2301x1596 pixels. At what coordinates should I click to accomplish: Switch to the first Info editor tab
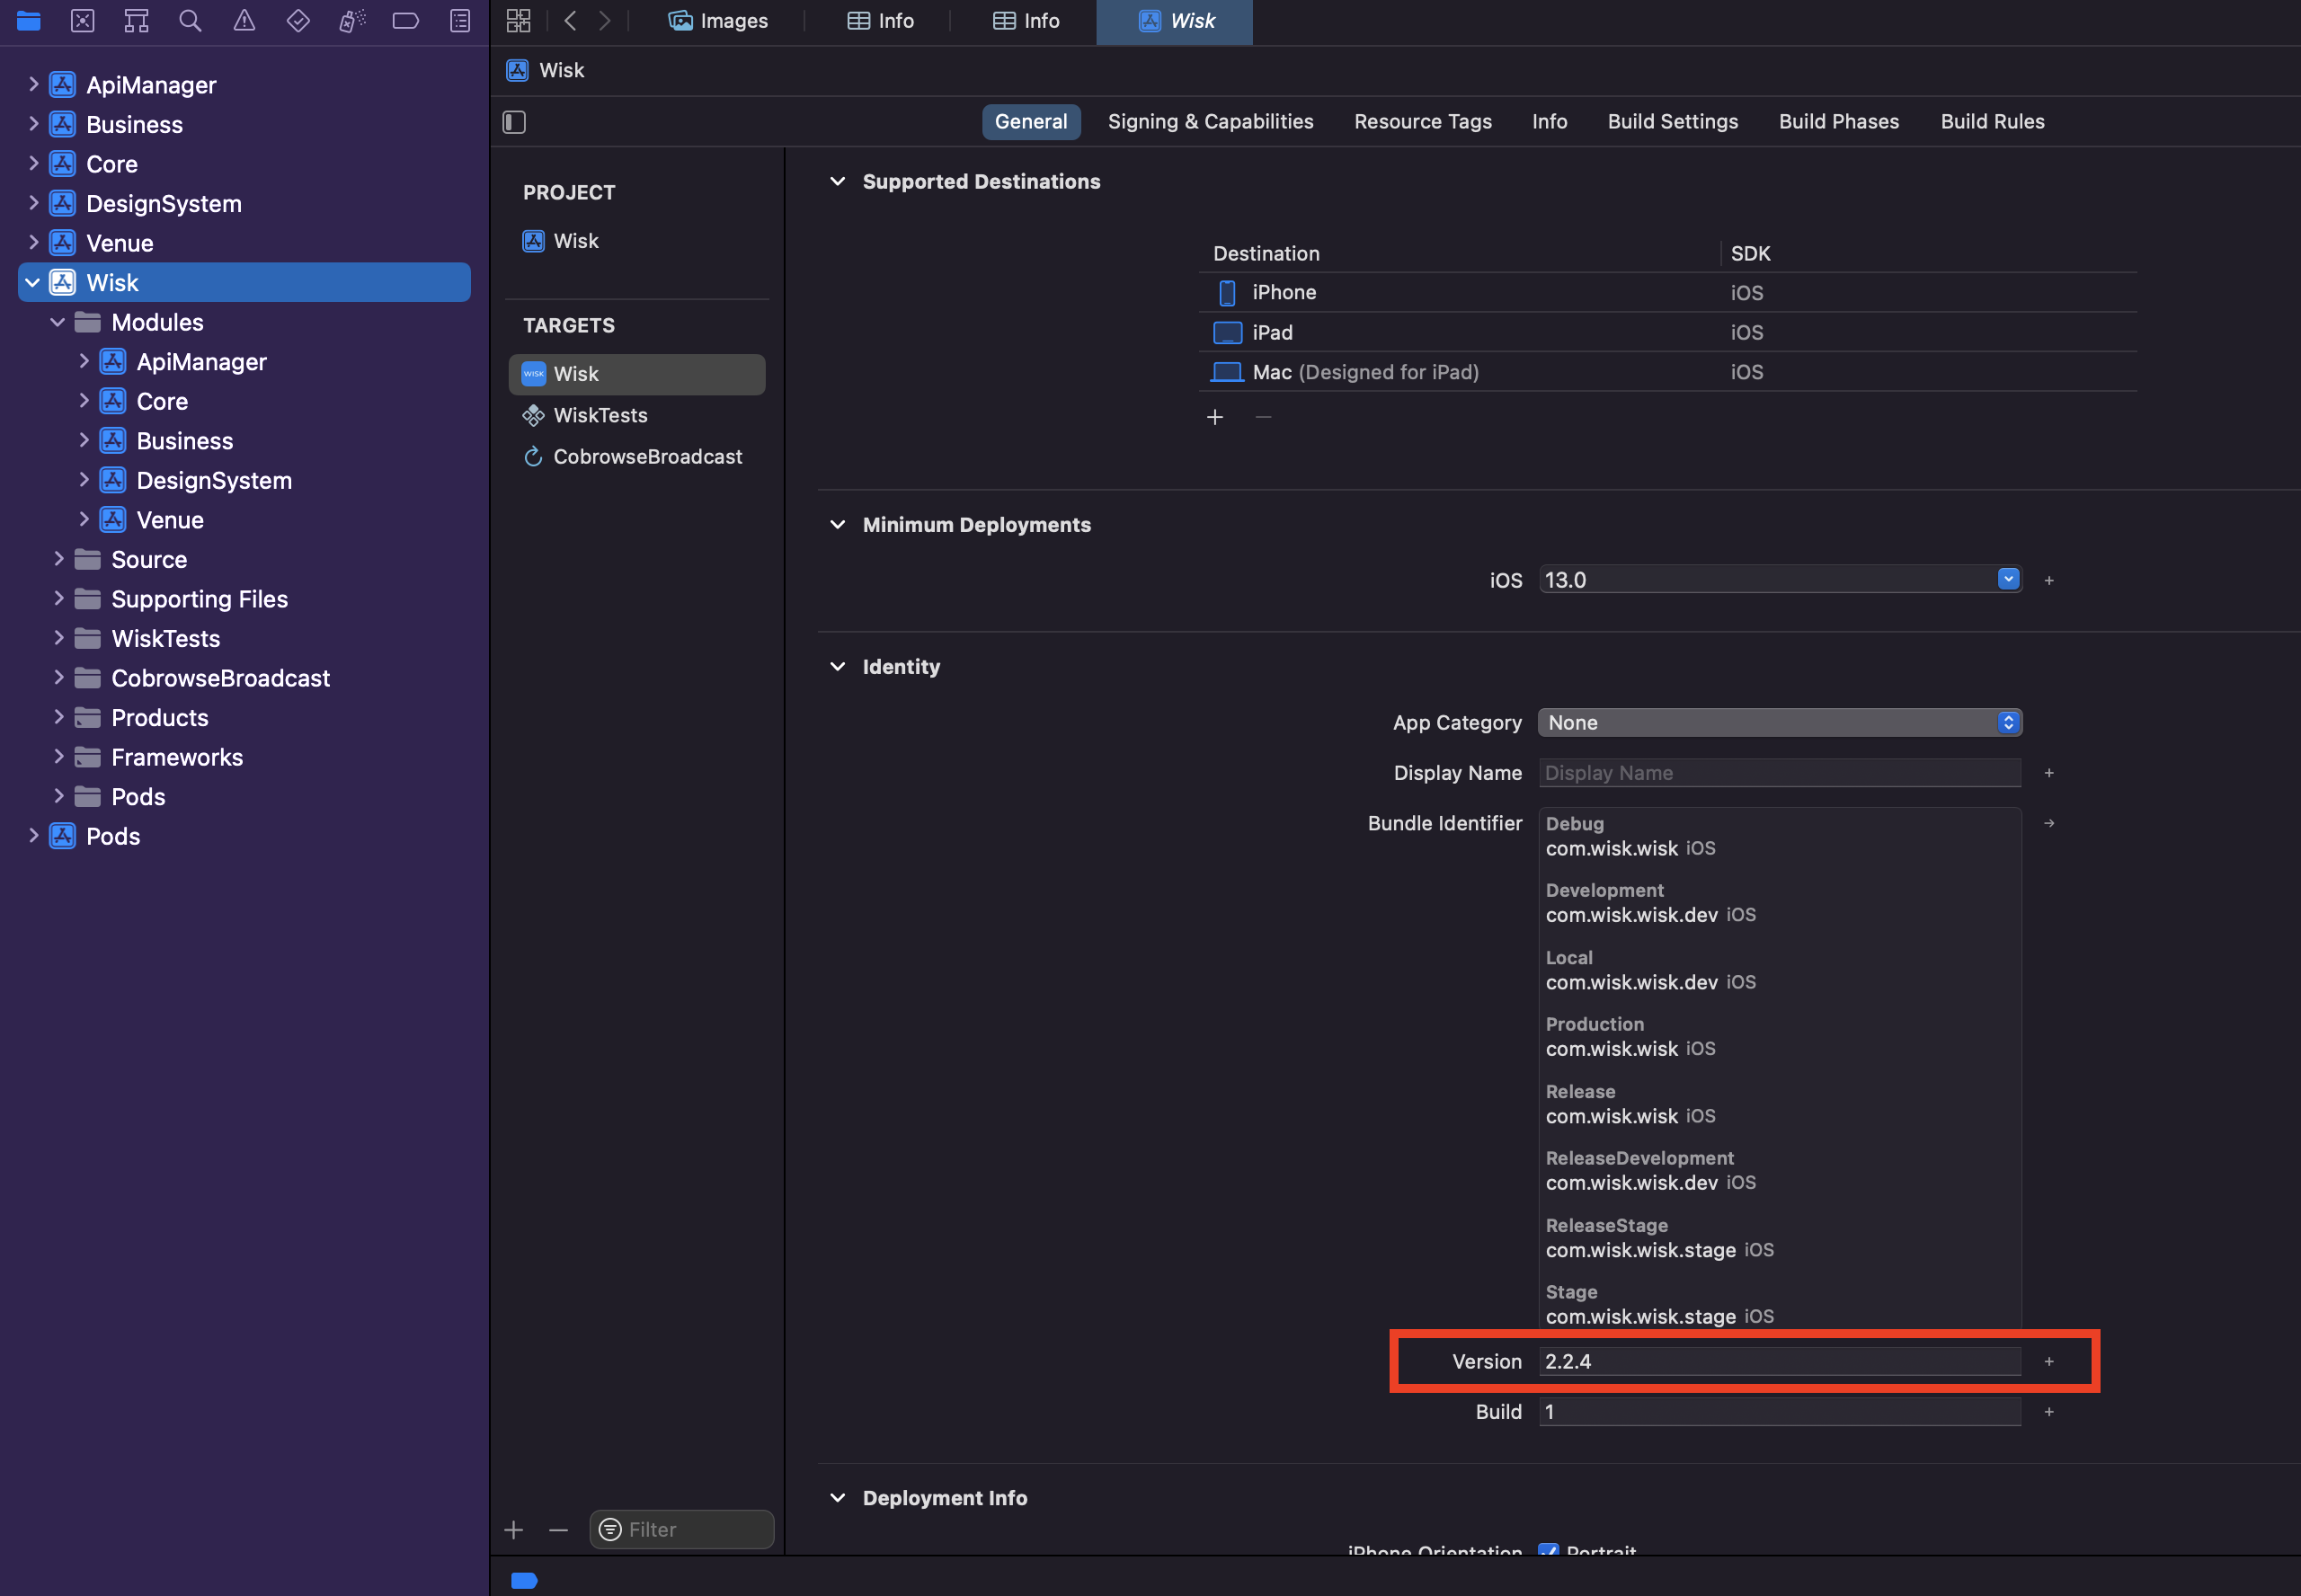coord(880,21)
